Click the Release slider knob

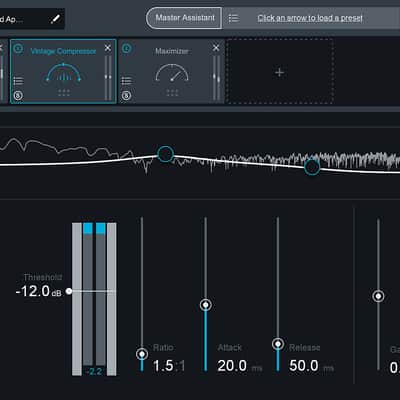(278, 344)
